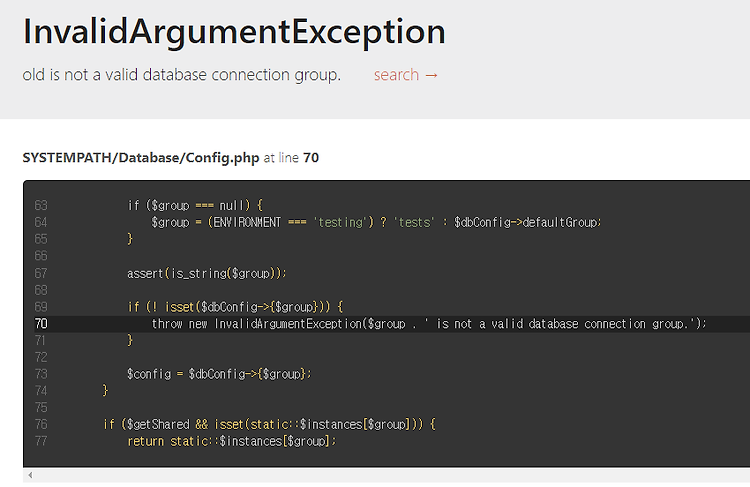Click the scroll left arrow below code
Viewport: 750px width, 487px height.
point(30,475)
